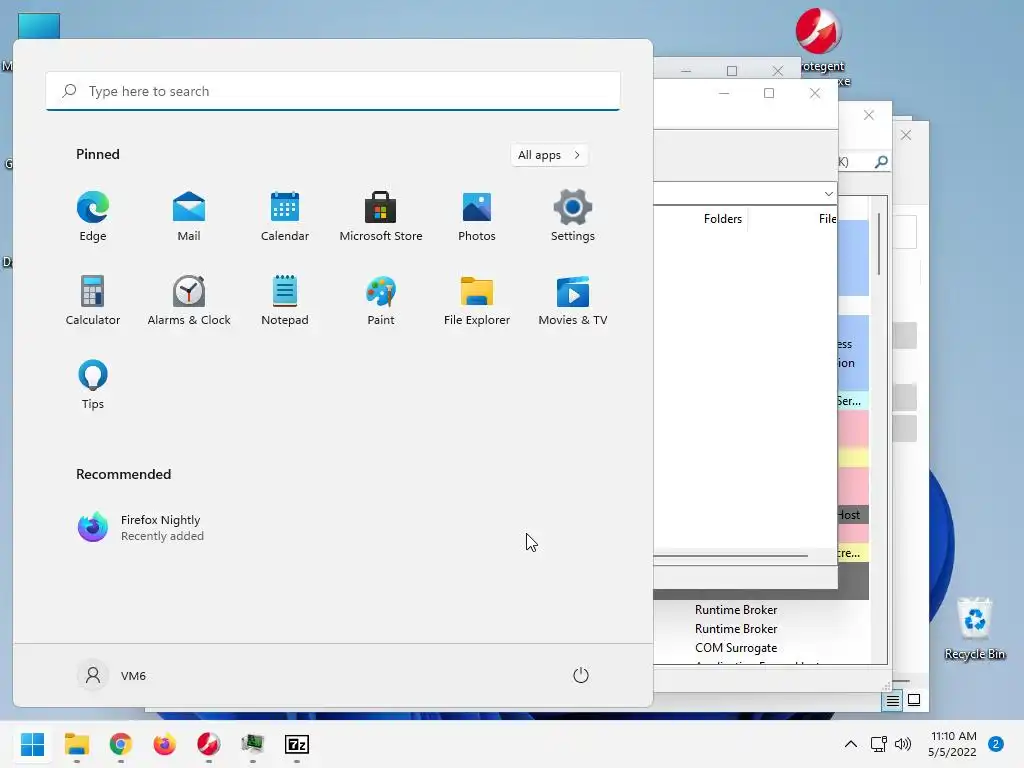This screenshot has width=1024, height=768.
Task: Switch to large icons view button
Action: [914, 700]
